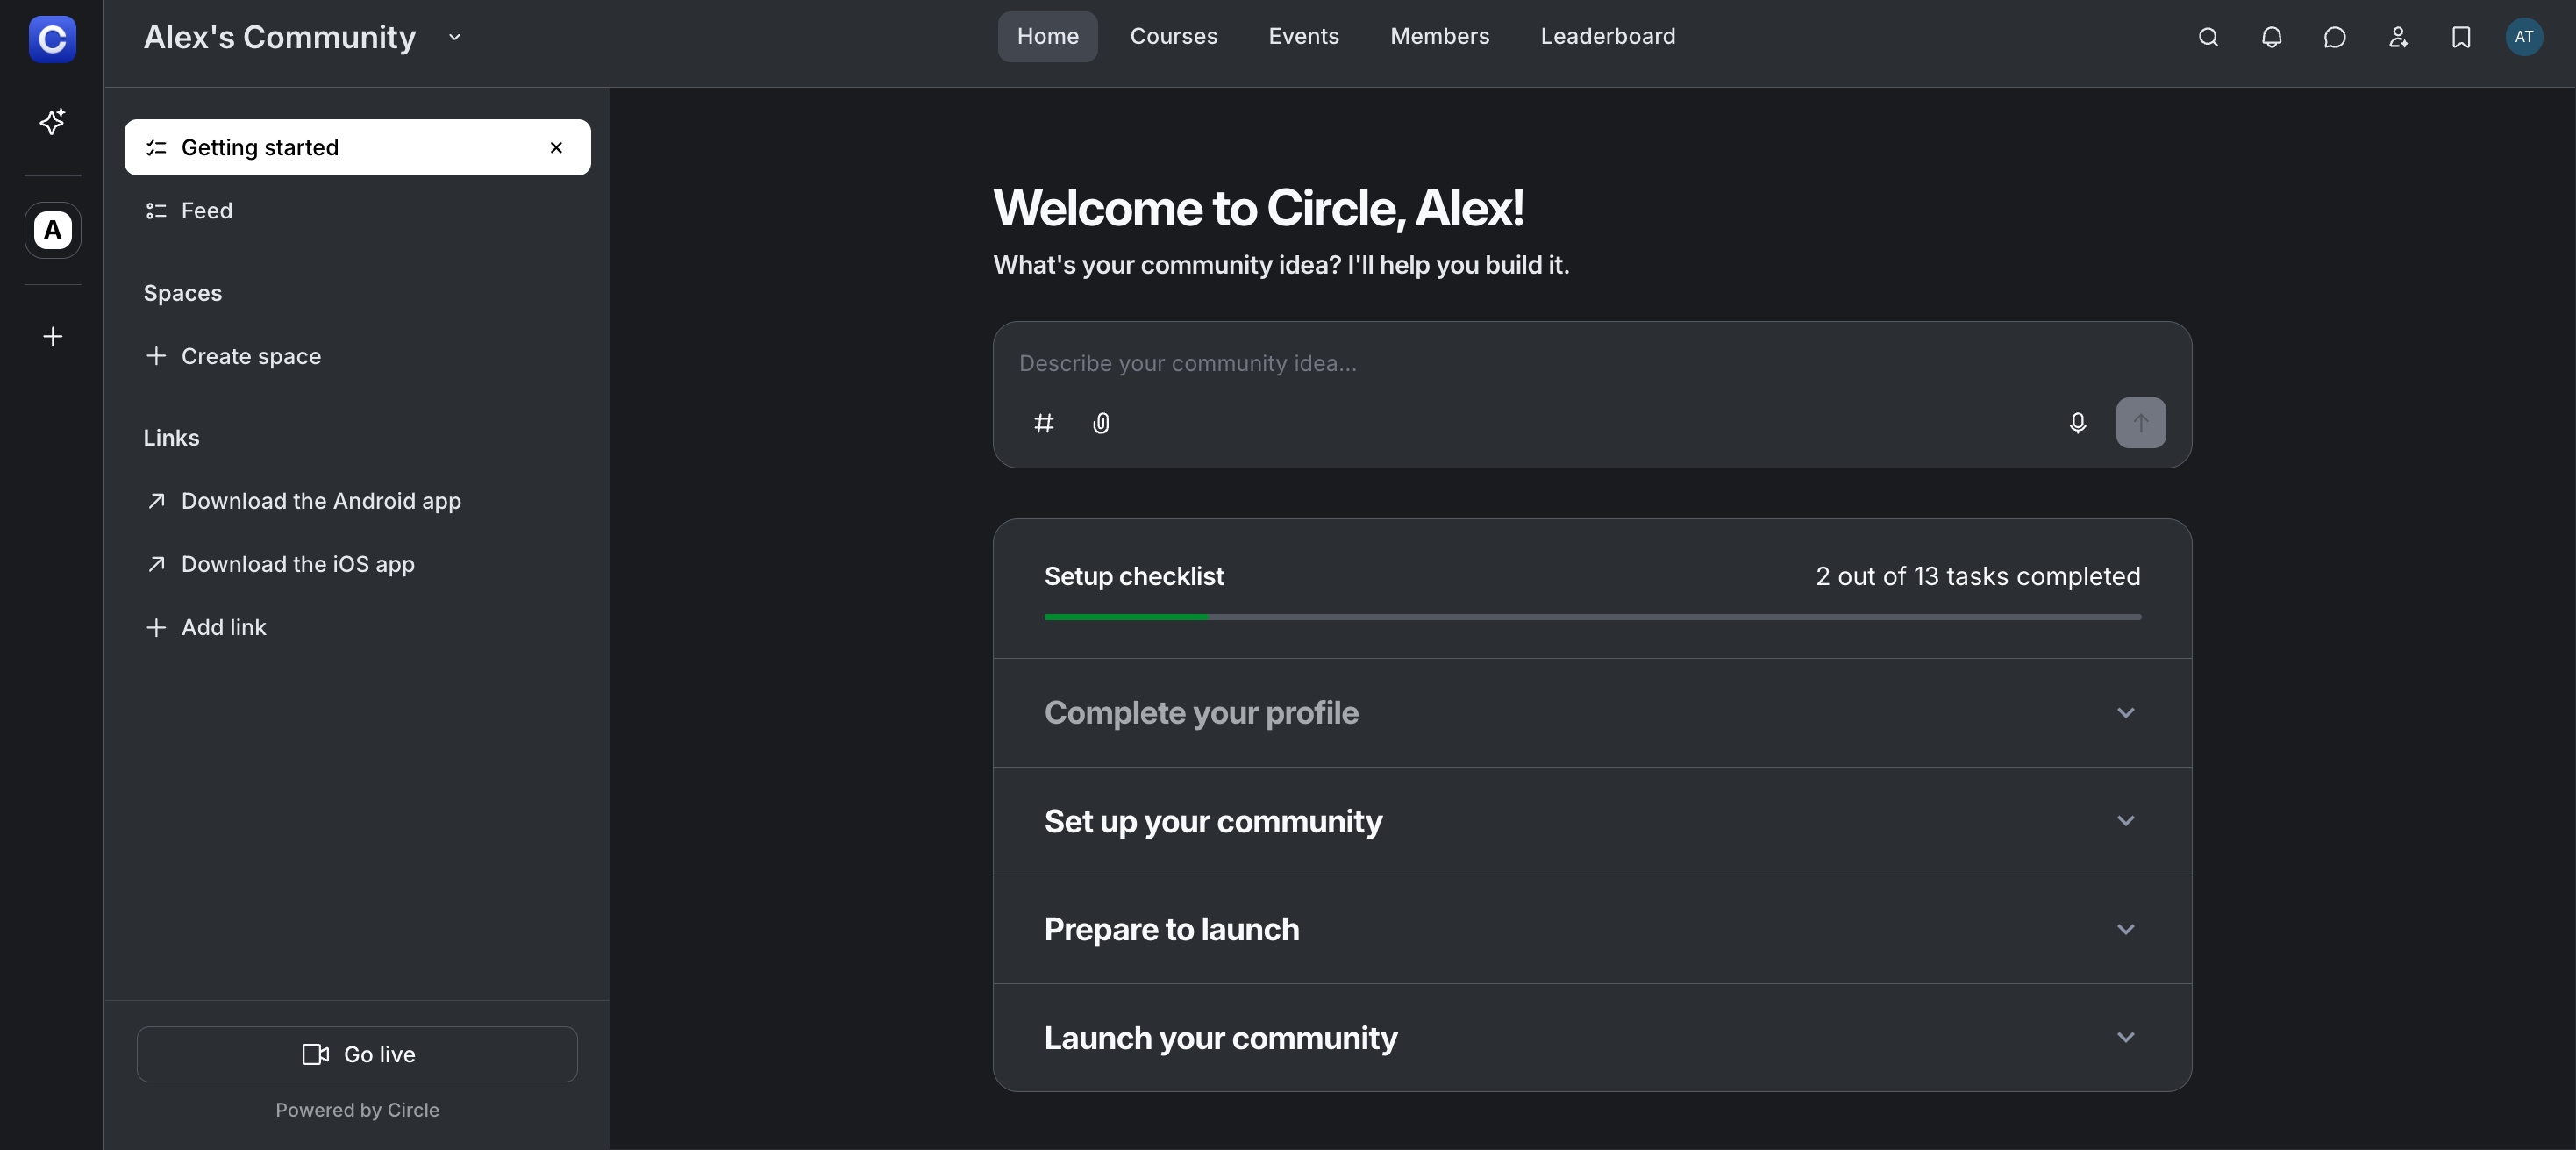This screenshot has height=1150, width=2576.
Task: Click the Circle logo icon
Action: coord(52,39)
